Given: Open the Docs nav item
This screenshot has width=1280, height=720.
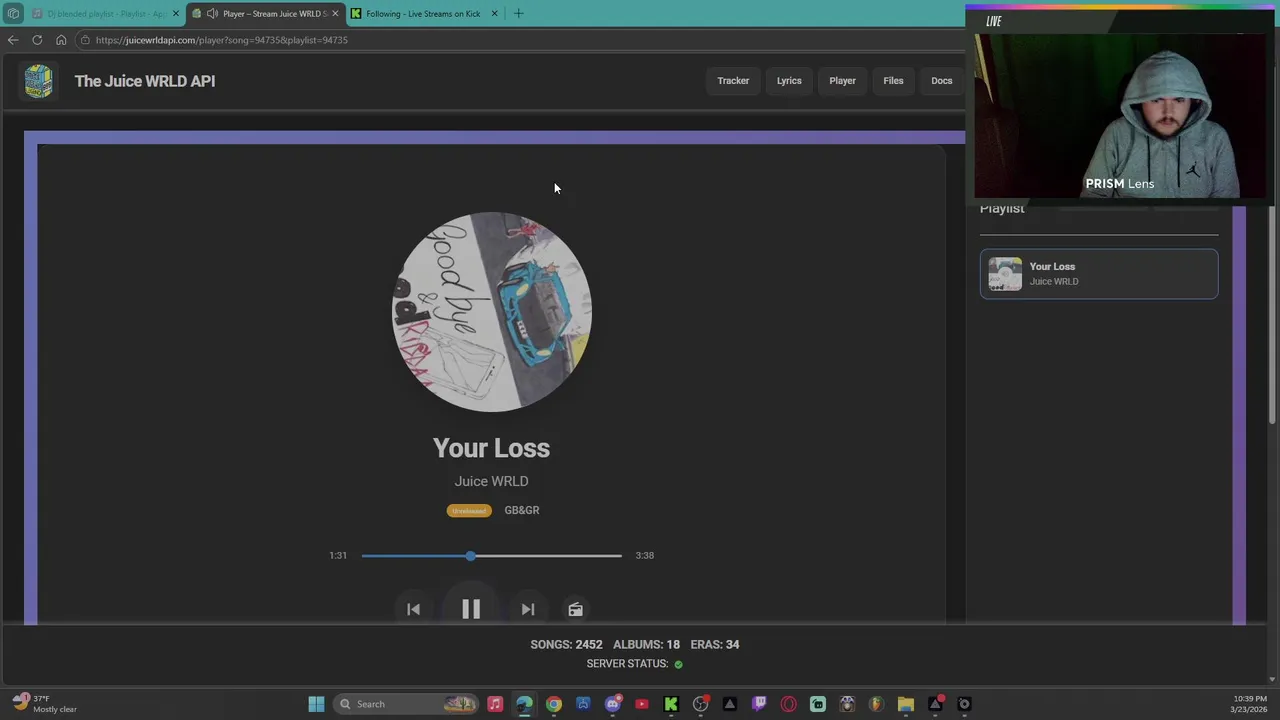Looking at the screenshot, I should (x=942, y=81).
